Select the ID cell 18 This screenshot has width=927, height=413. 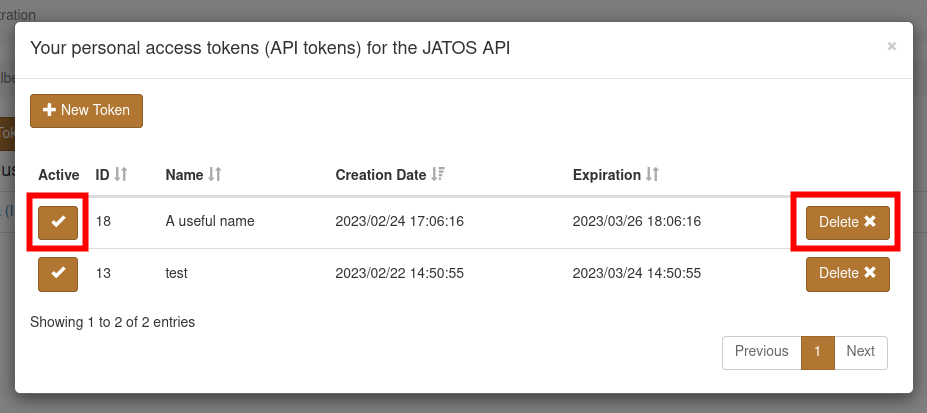[103, 222]
